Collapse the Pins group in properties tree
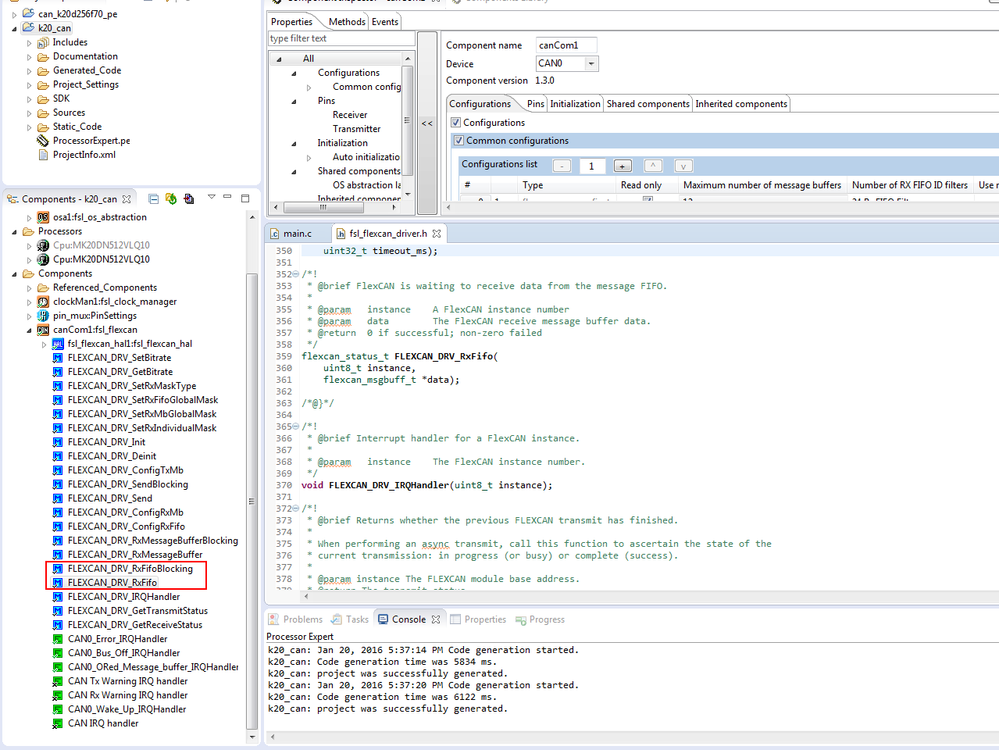The width and height of the screenshot is (999, 750). [x=294, y=101]
